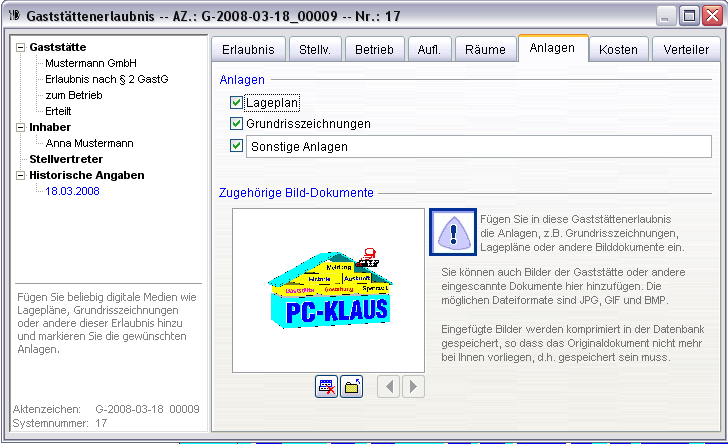The height and width of the screenshot is (444, 728).
Task: Open the 18.03.2008 historical entry
Action: (73, 191)
